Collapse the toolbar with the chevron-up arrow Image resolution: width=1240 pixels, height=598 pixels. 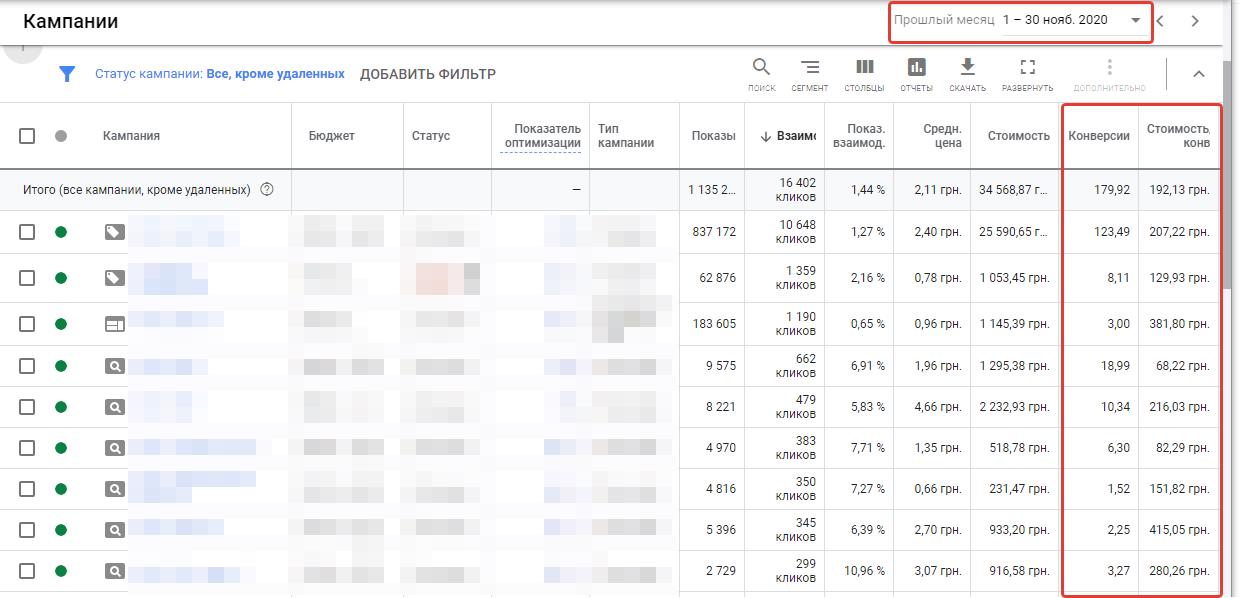(x=1199, y=74)
